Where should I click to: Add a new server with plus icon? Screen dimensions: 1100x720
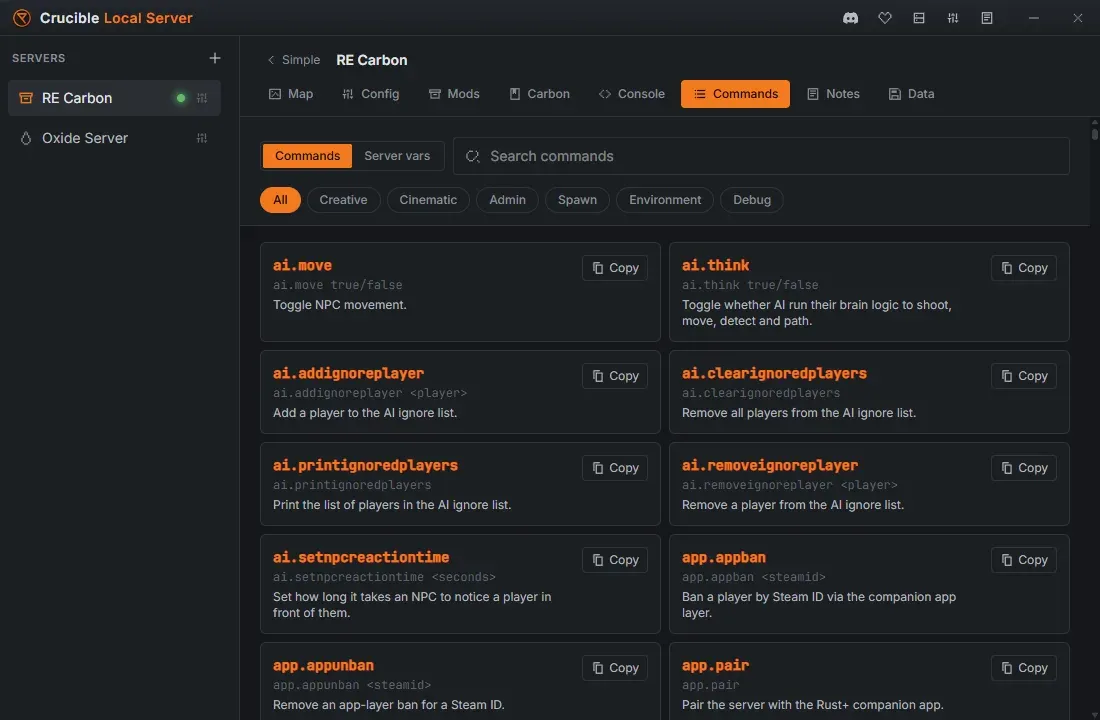click(215, 58)
